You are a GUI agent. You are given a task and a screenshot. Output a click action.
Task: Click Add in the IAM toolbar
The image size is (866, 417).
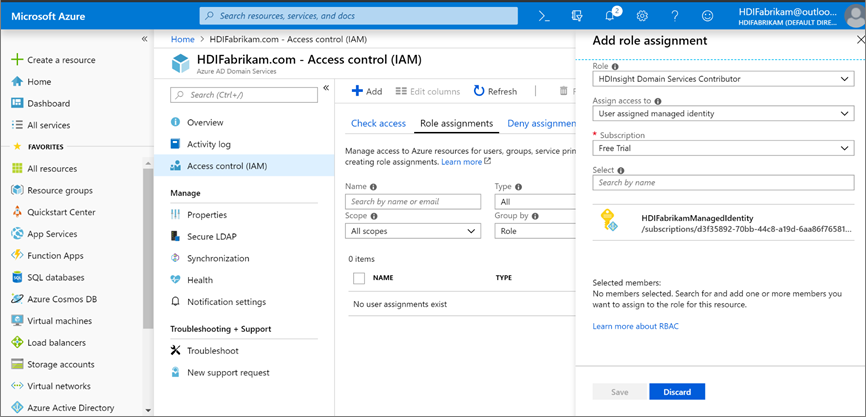pyautogui.click(x=367, y=91)
